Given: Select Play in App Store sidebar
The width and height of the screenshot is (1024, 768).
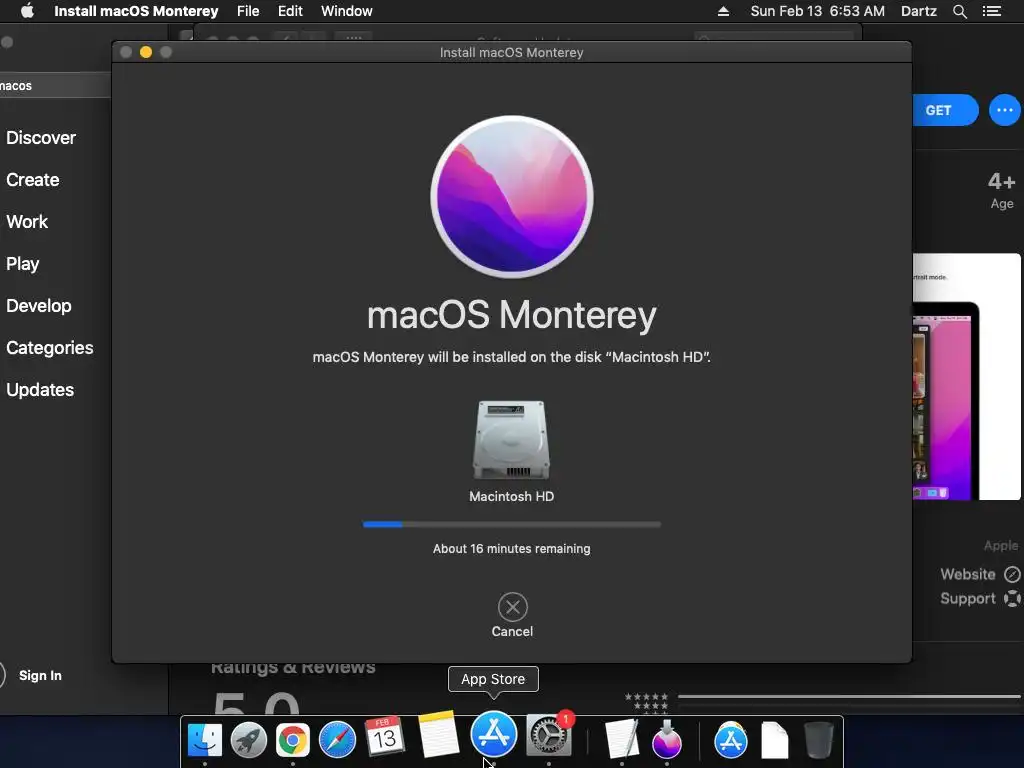Looking at the screenshot, I should click(23, 264).
